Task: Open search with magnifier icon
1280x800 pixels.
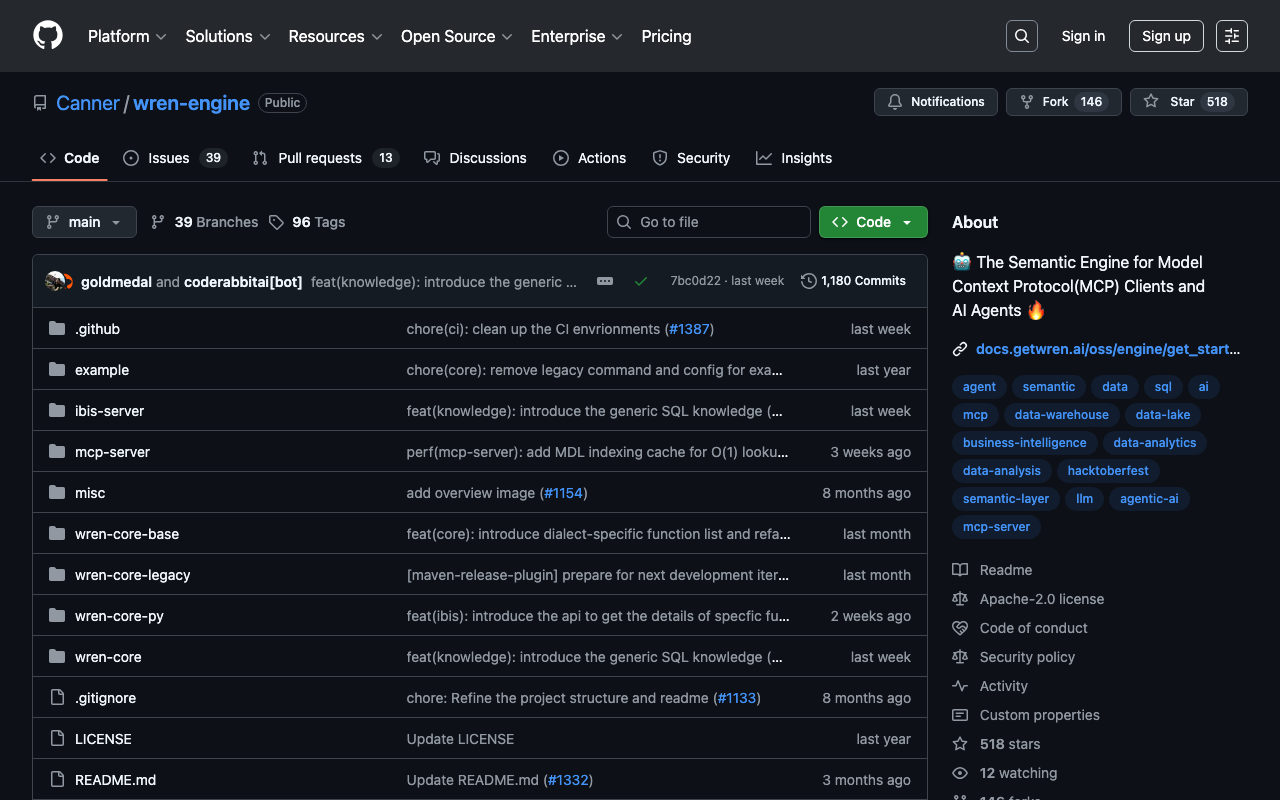Action: [1021, 36]
